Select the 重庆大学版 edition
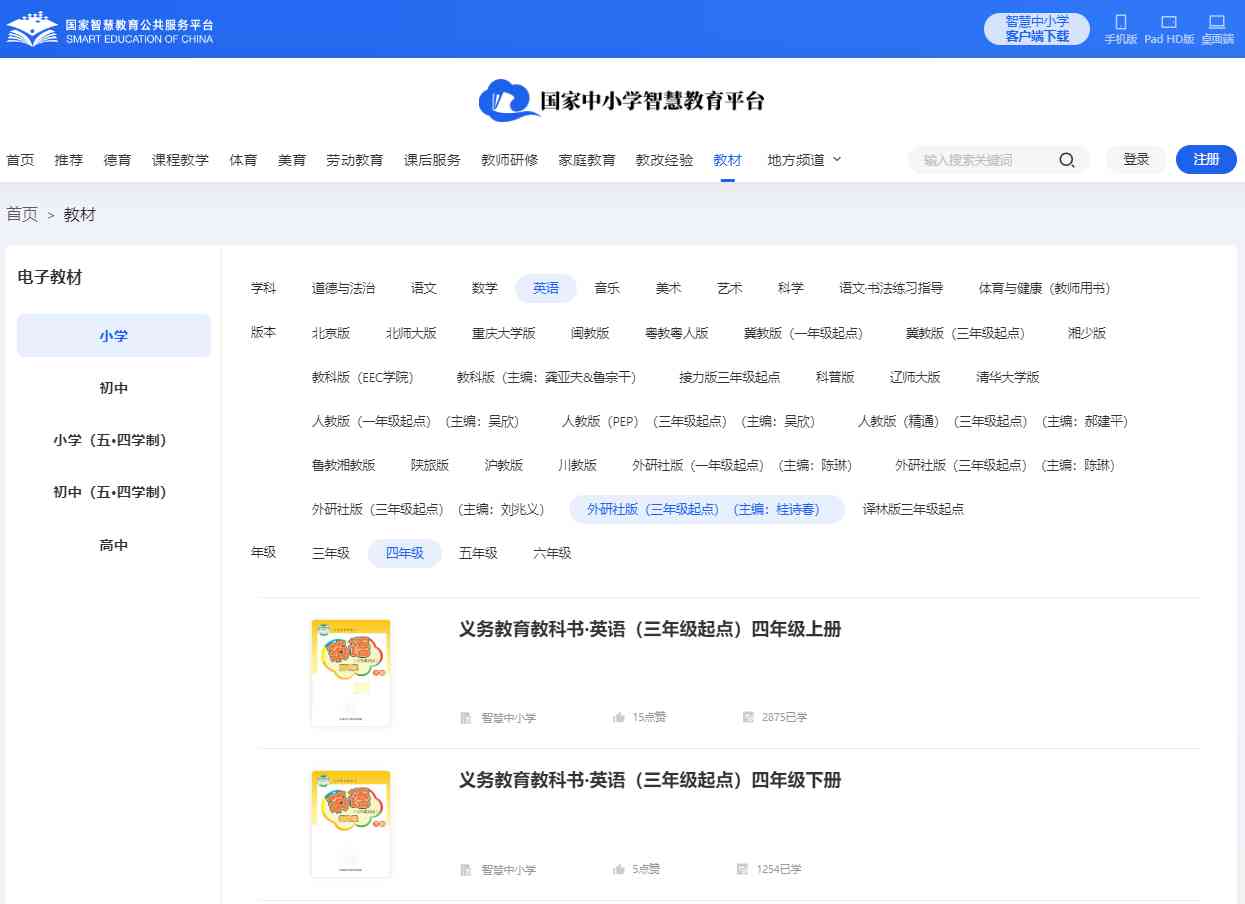Image resolution: width=1245 pixels, height=904 pixels. click(504, 333)
